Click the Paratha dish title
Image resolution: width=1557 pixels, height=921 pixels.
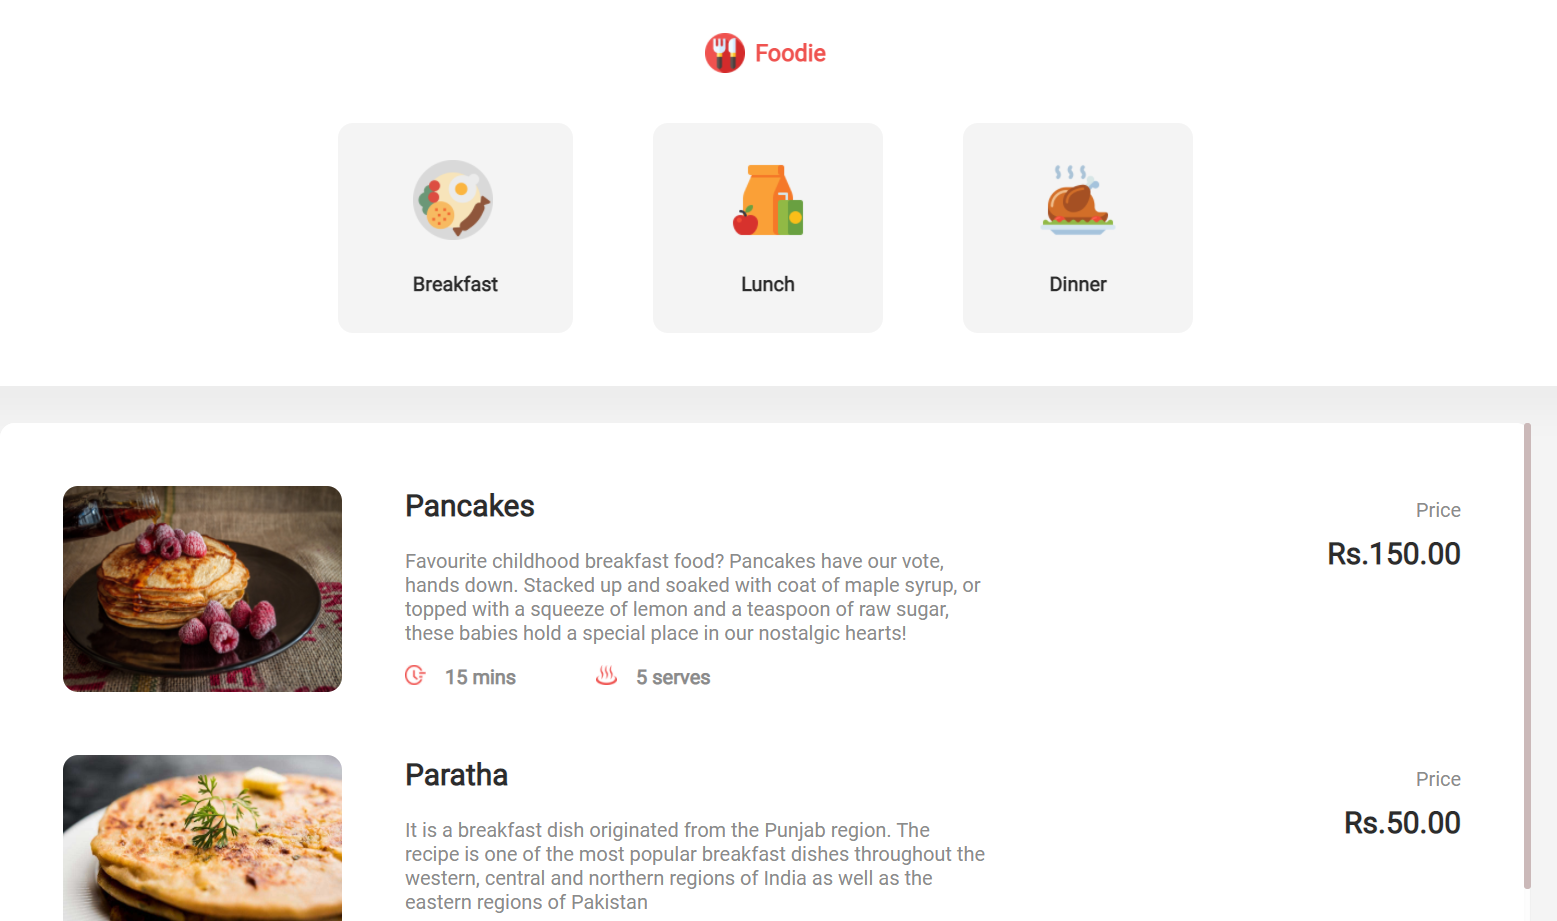click(456, 775)
